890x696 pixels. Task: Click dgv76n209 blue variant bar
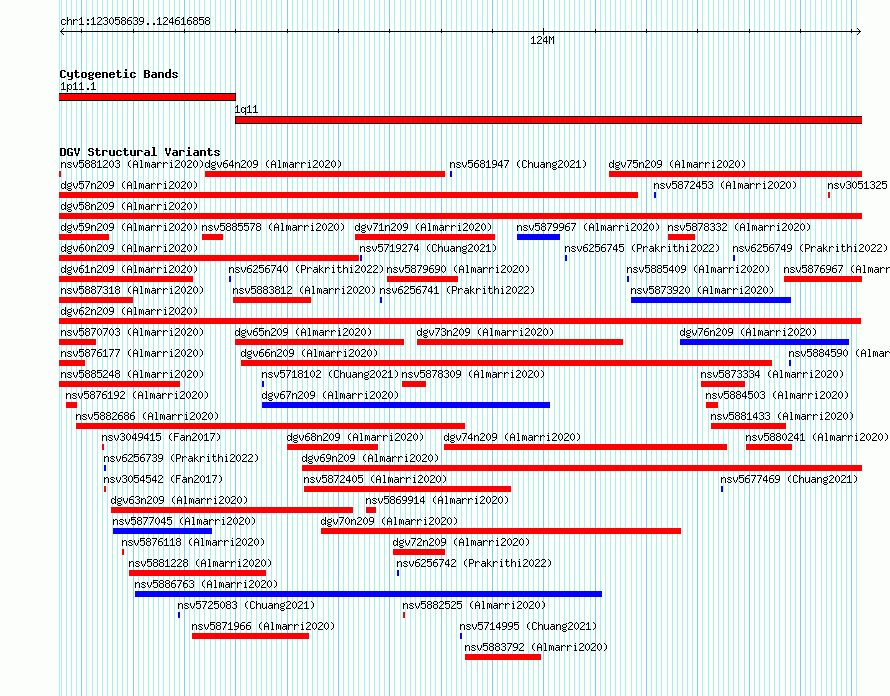[x=764, y=342]
